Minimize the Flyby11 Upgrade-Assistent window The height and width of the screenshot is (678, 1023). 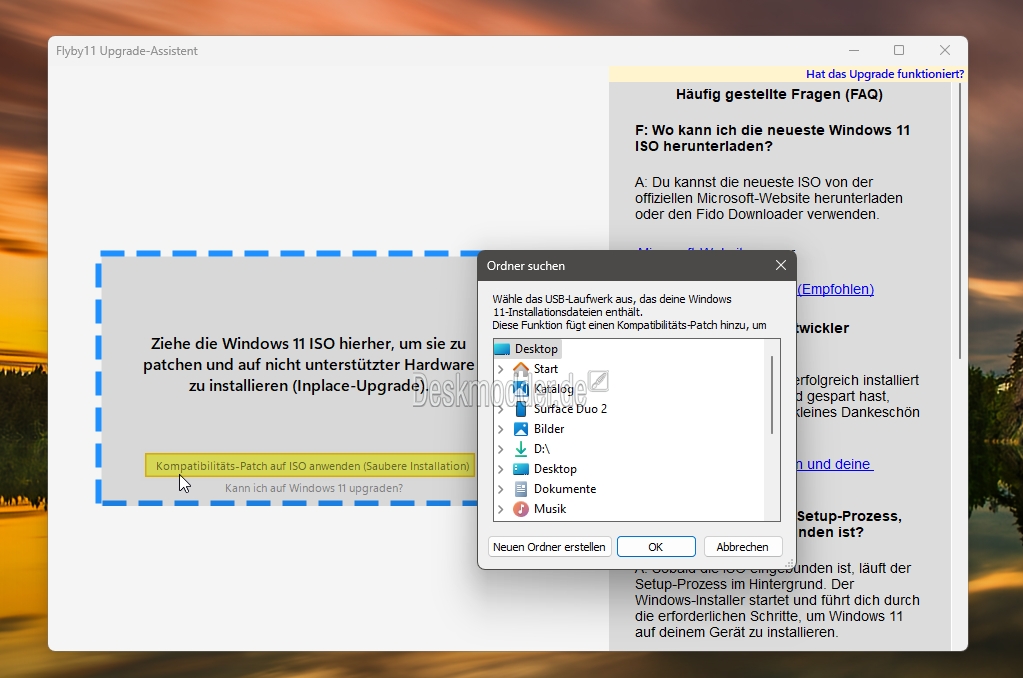(854, 50)
